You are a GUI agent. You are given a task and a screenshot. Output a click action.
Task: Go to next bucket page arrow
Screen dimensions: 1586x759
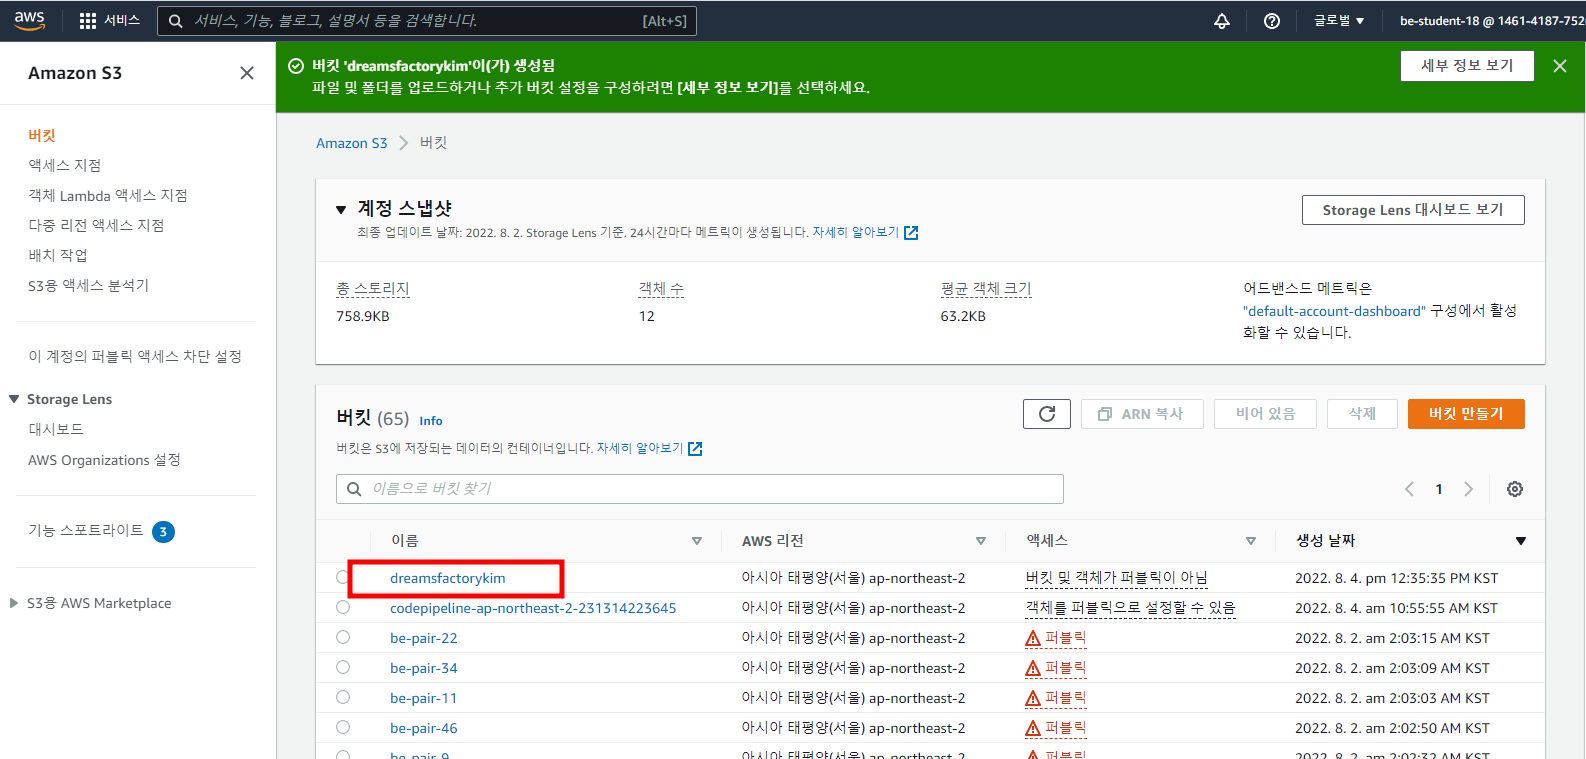point(1468,489)
